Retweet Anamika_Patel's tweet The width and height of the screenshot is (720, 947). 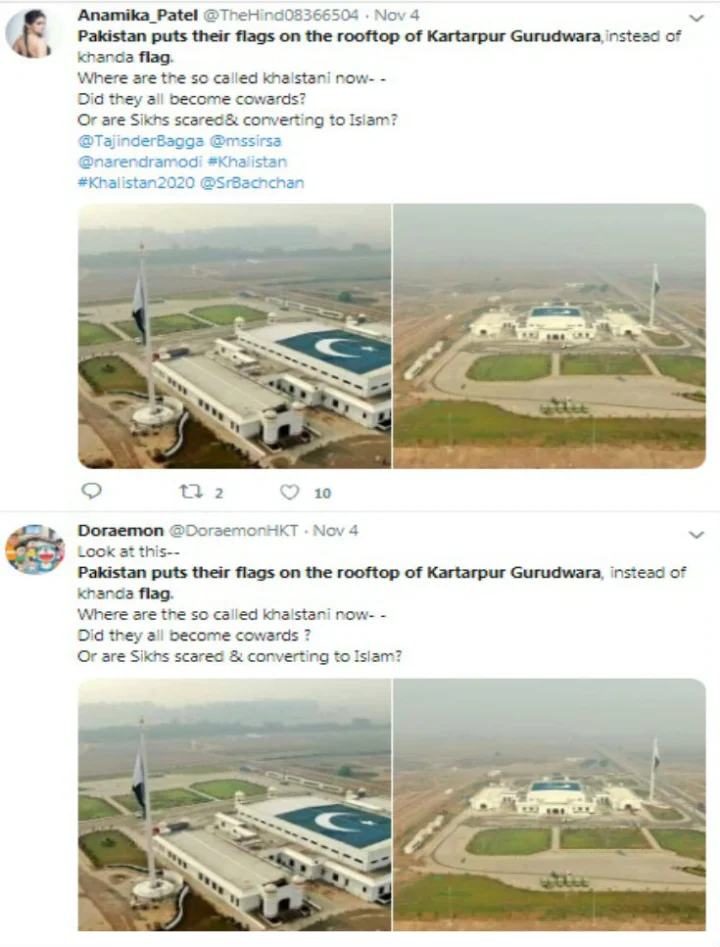pos(191,492)
